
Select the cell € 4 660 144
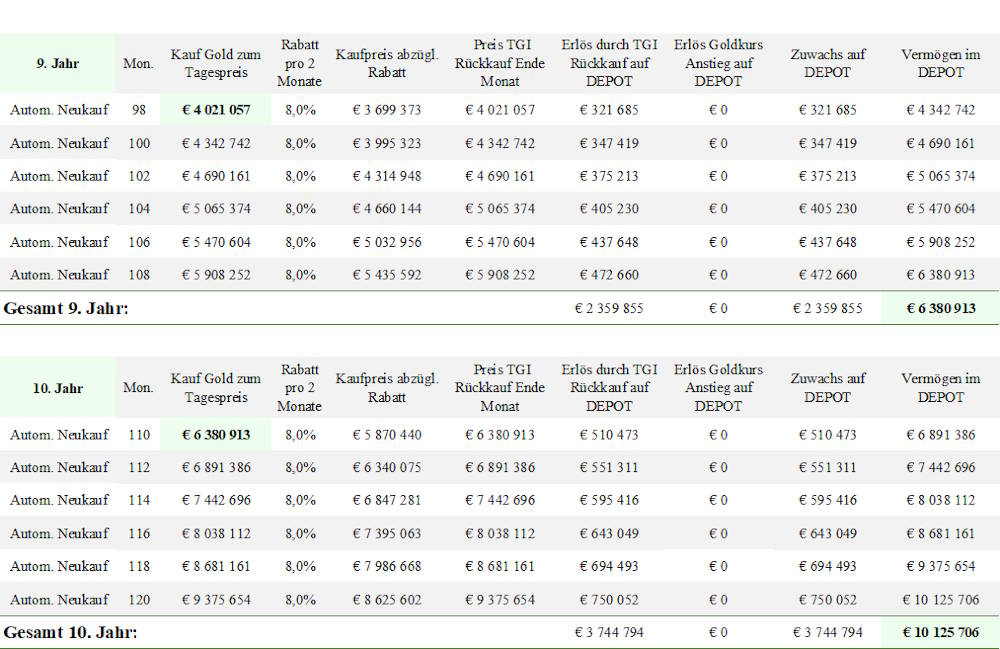click(386, 208)
